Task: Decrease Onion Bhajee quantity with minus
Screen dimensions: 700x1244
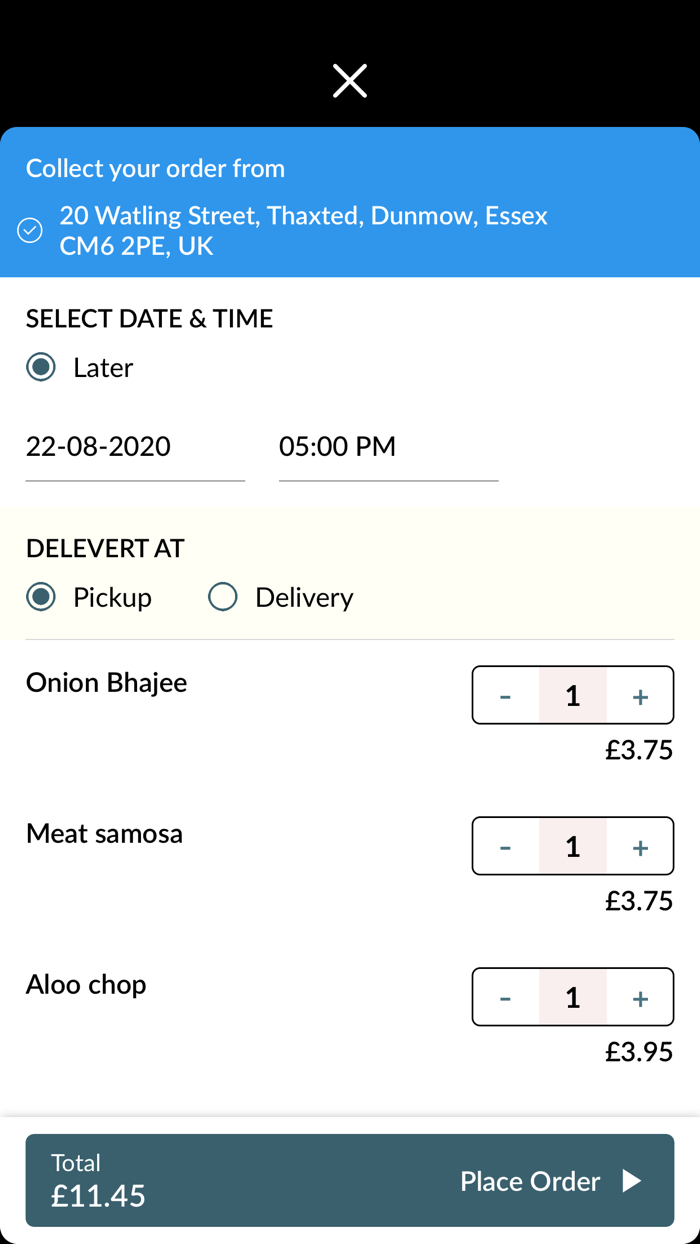Action: [505, 696]
